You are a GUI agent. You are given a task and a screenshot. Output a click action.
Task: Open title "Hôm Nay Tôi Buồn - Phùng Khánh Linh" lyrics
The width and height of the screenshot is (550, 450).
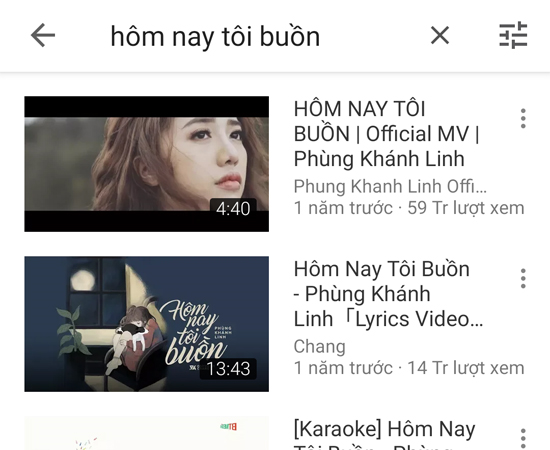[388, 294]
